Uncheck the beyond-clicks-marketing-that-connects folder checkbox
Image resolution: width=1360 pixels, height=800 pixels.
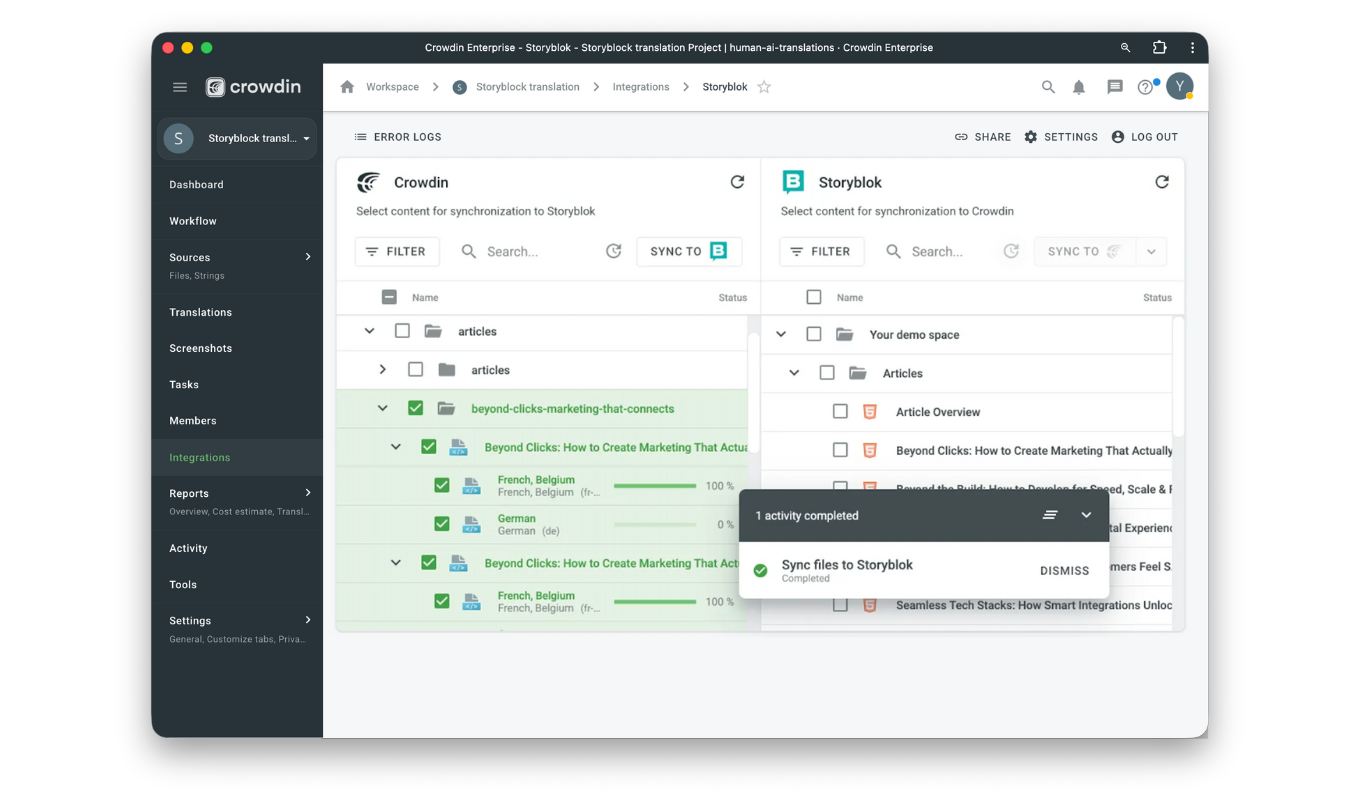(415, 408)
